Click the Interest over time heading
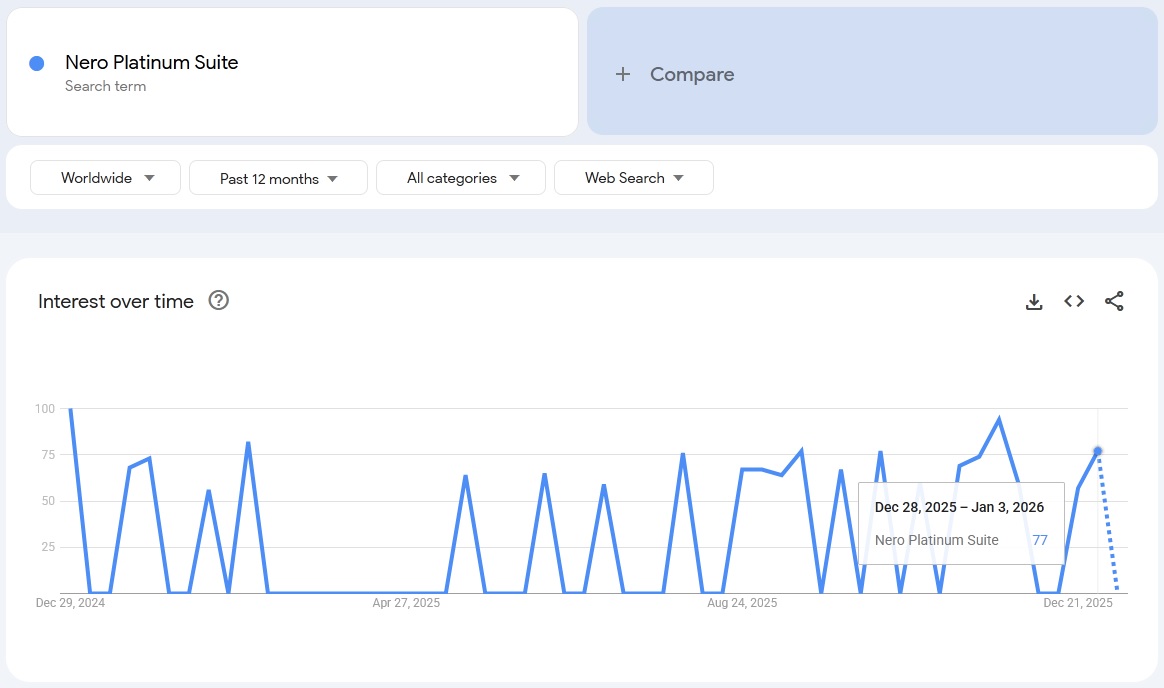1164x688 pixels. [116, 301]
